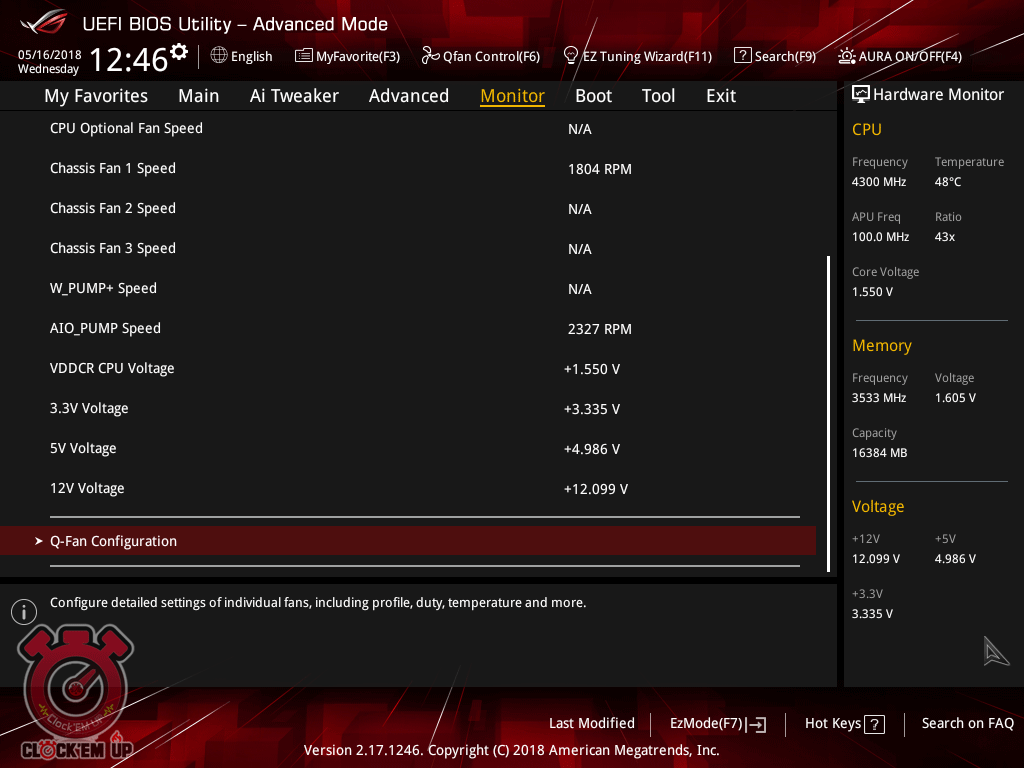Switch to EzMode(F7)
This screenshot has height=768, width=1024.
717,723
